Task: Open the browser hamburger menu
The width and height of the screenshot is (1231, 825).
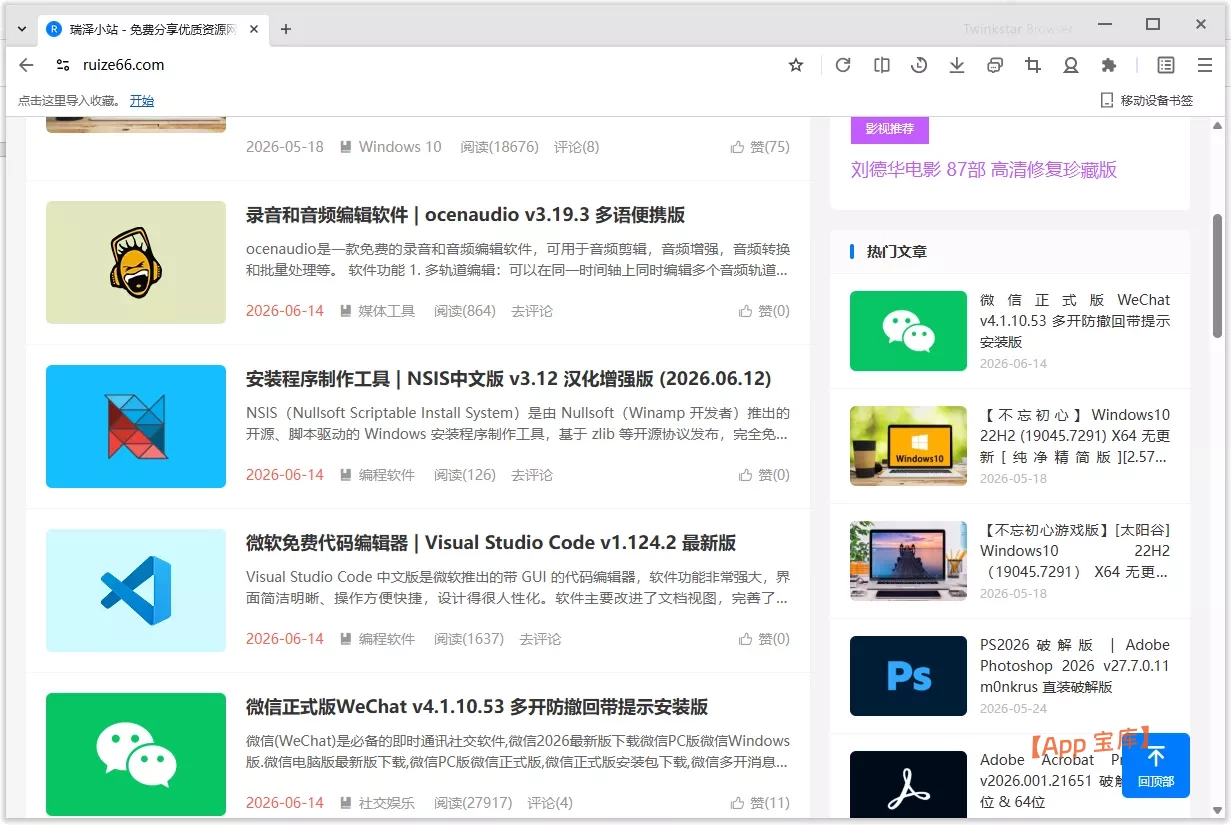Action: (x=1205, y=65)
